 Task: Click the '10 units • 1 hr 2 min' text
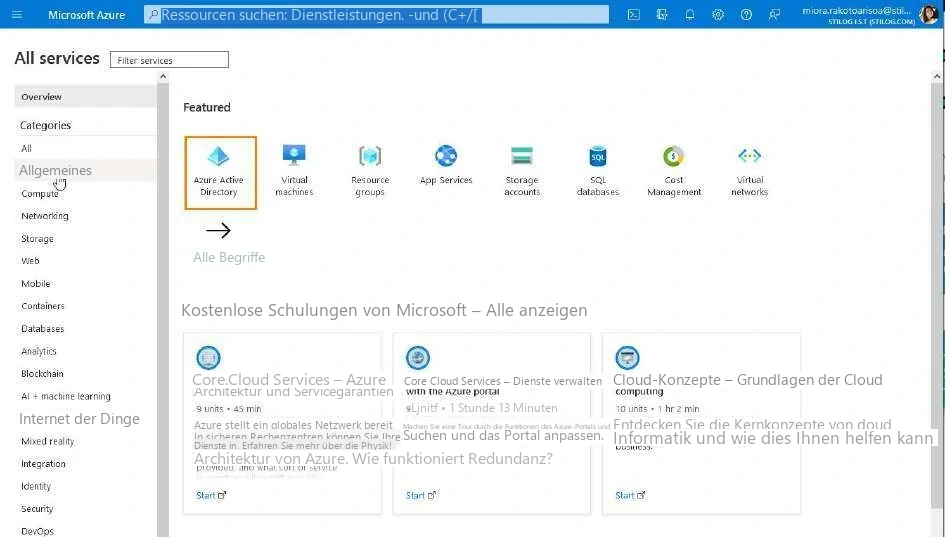pos(657,409)
